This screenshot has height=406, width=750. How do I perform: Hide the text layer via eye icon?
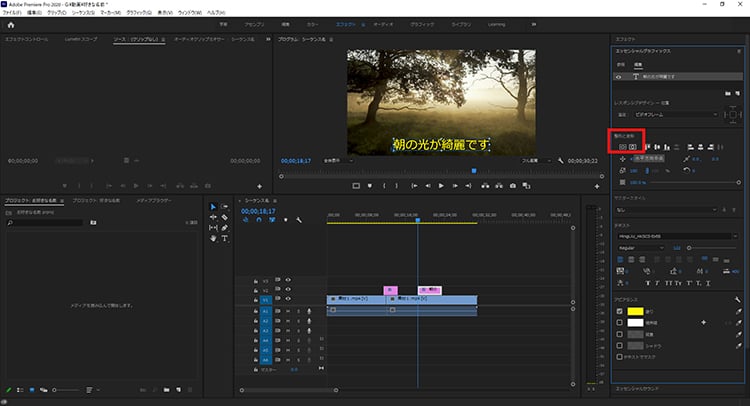[x=619, y=77]
